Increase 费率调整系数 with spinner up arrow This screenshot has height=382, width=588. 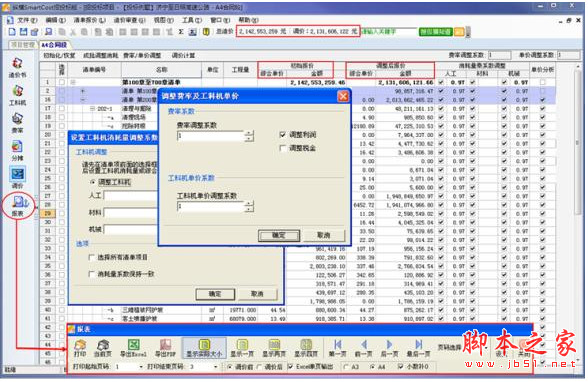click(249, 133)
